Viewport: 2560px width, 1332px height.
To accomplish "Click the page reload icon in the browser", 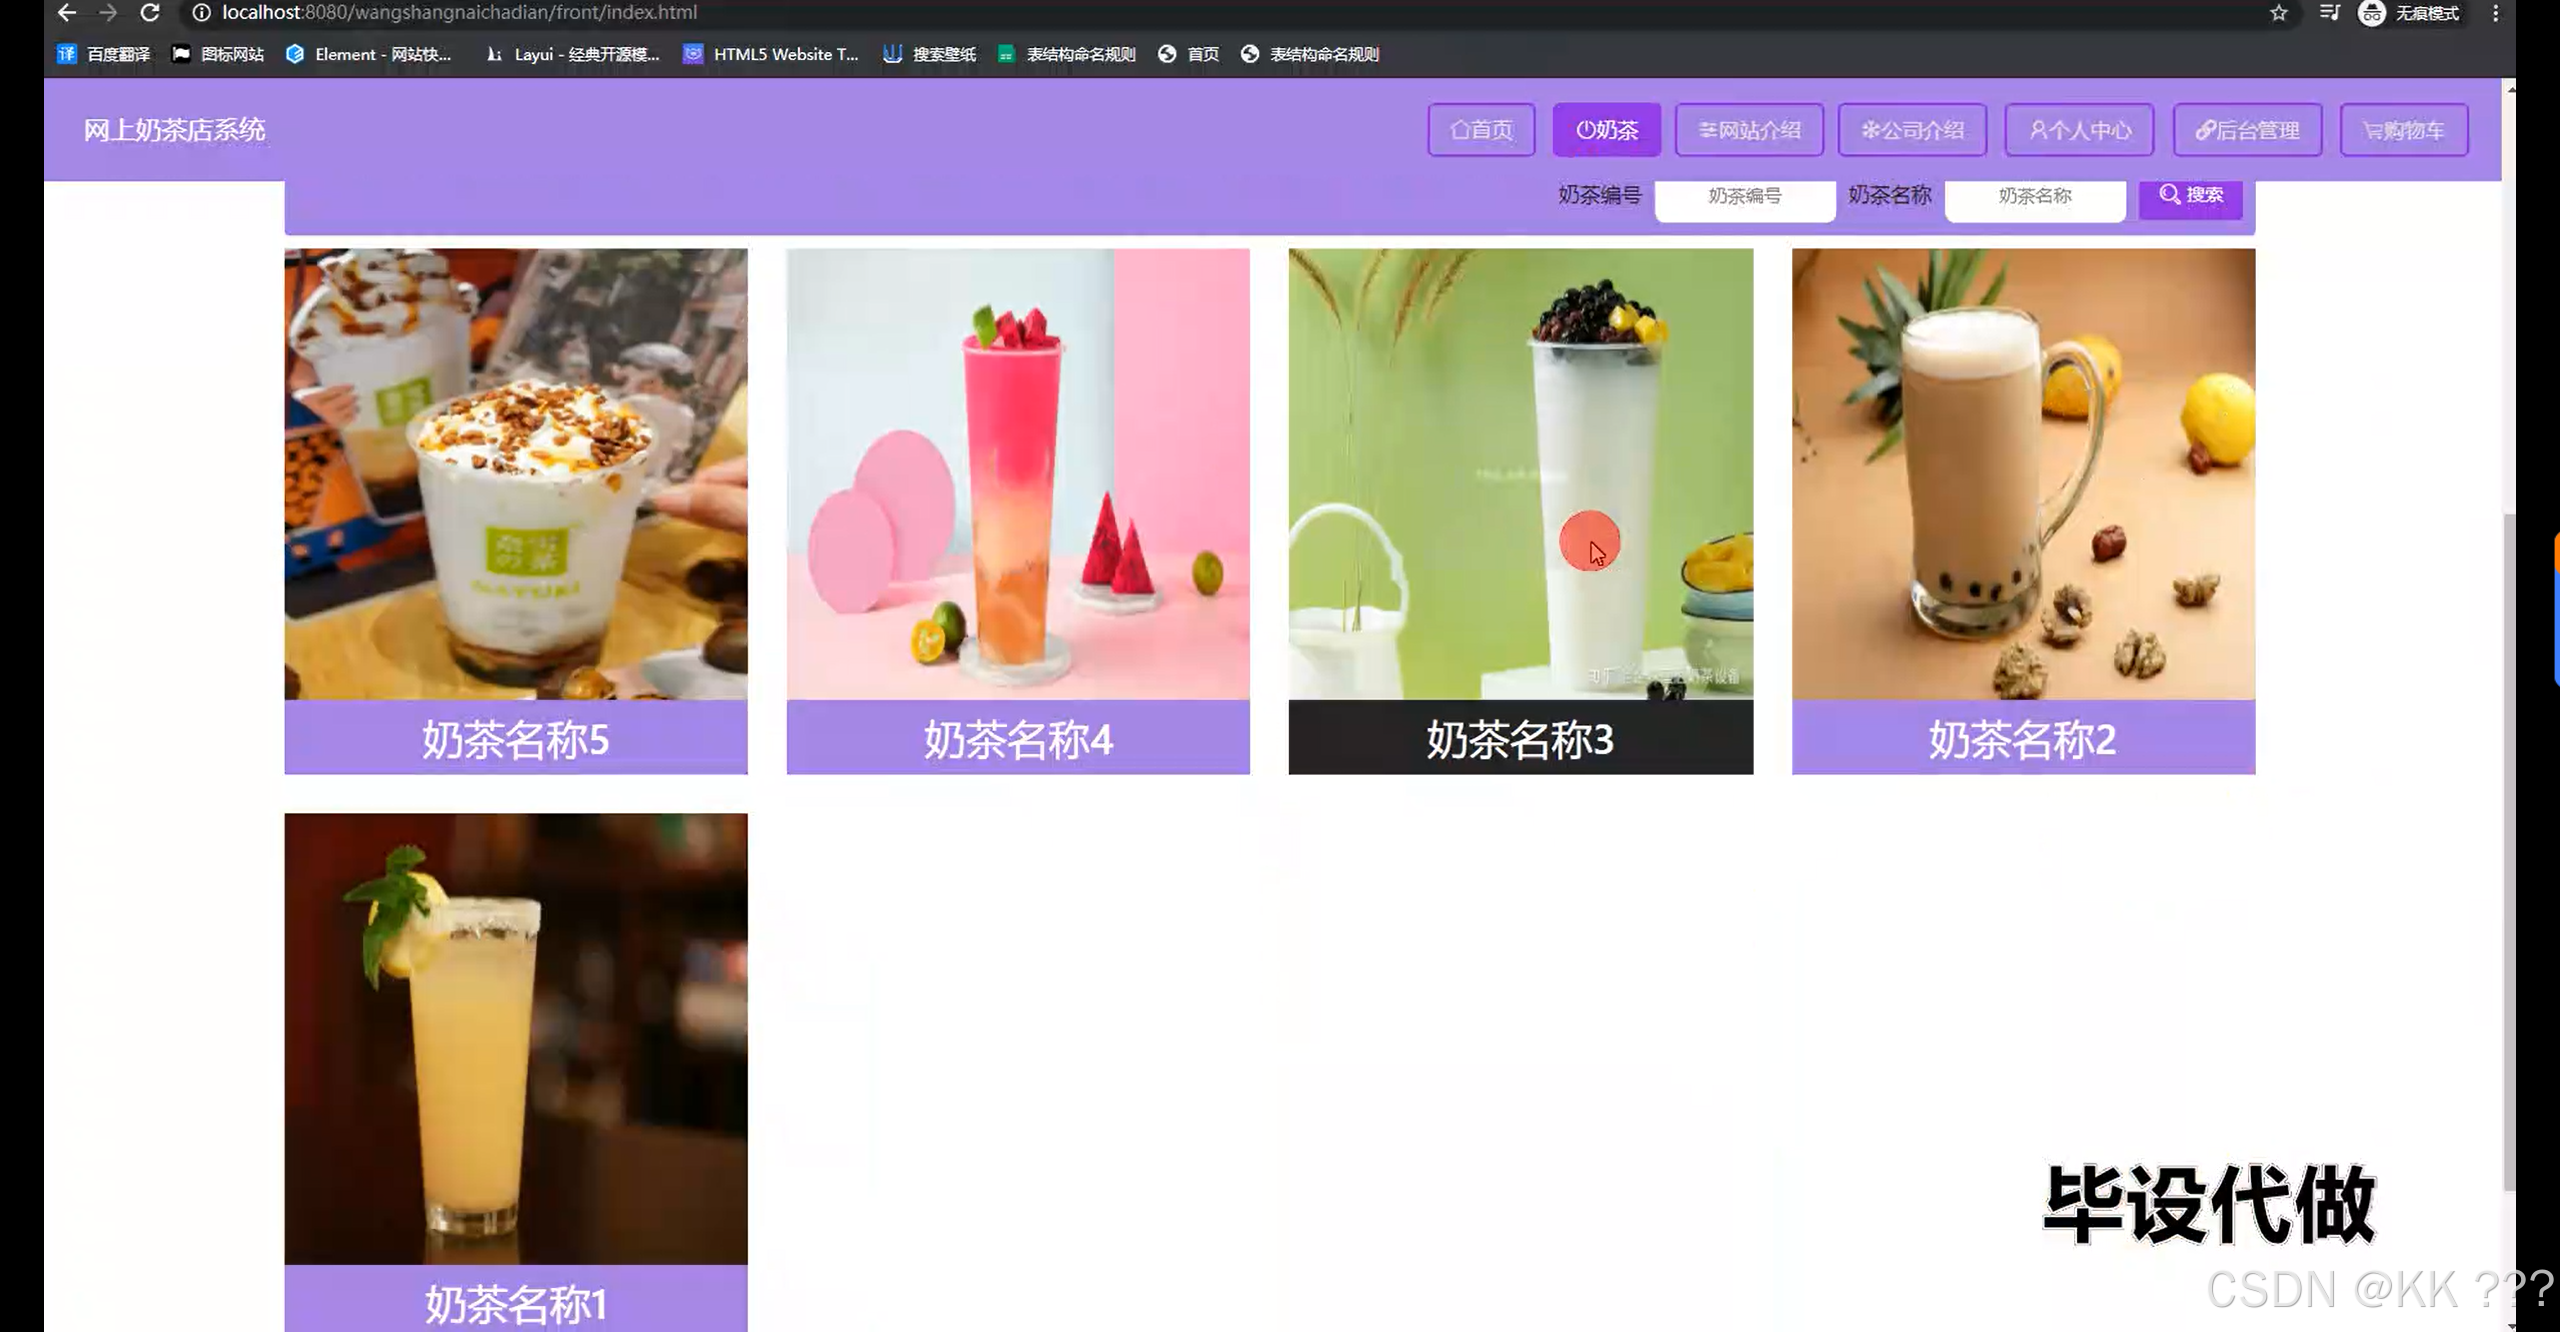I will point(150,13).
